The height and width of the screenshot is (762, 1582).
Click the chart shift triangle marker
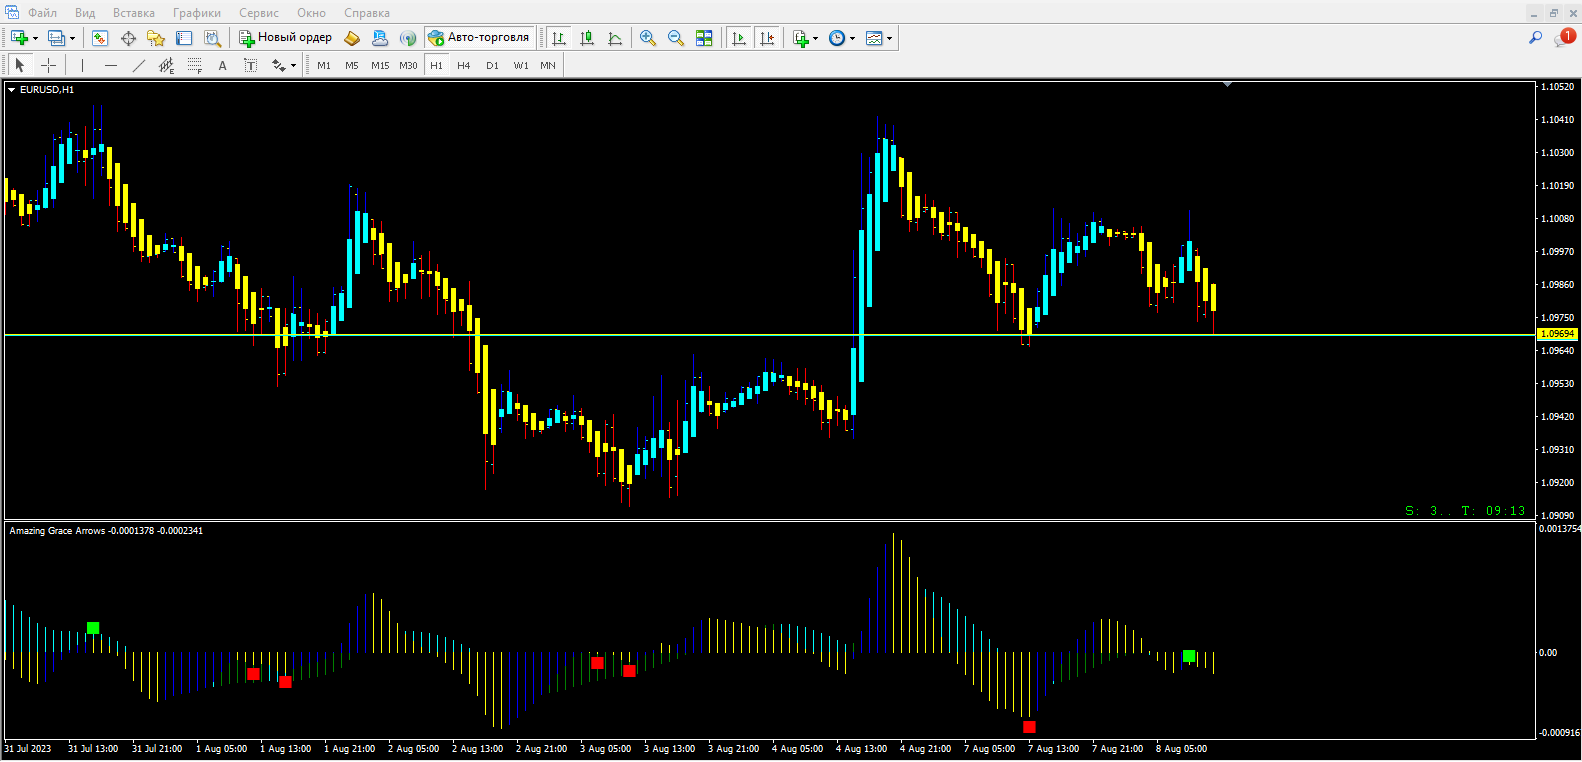coord(1227,85)
